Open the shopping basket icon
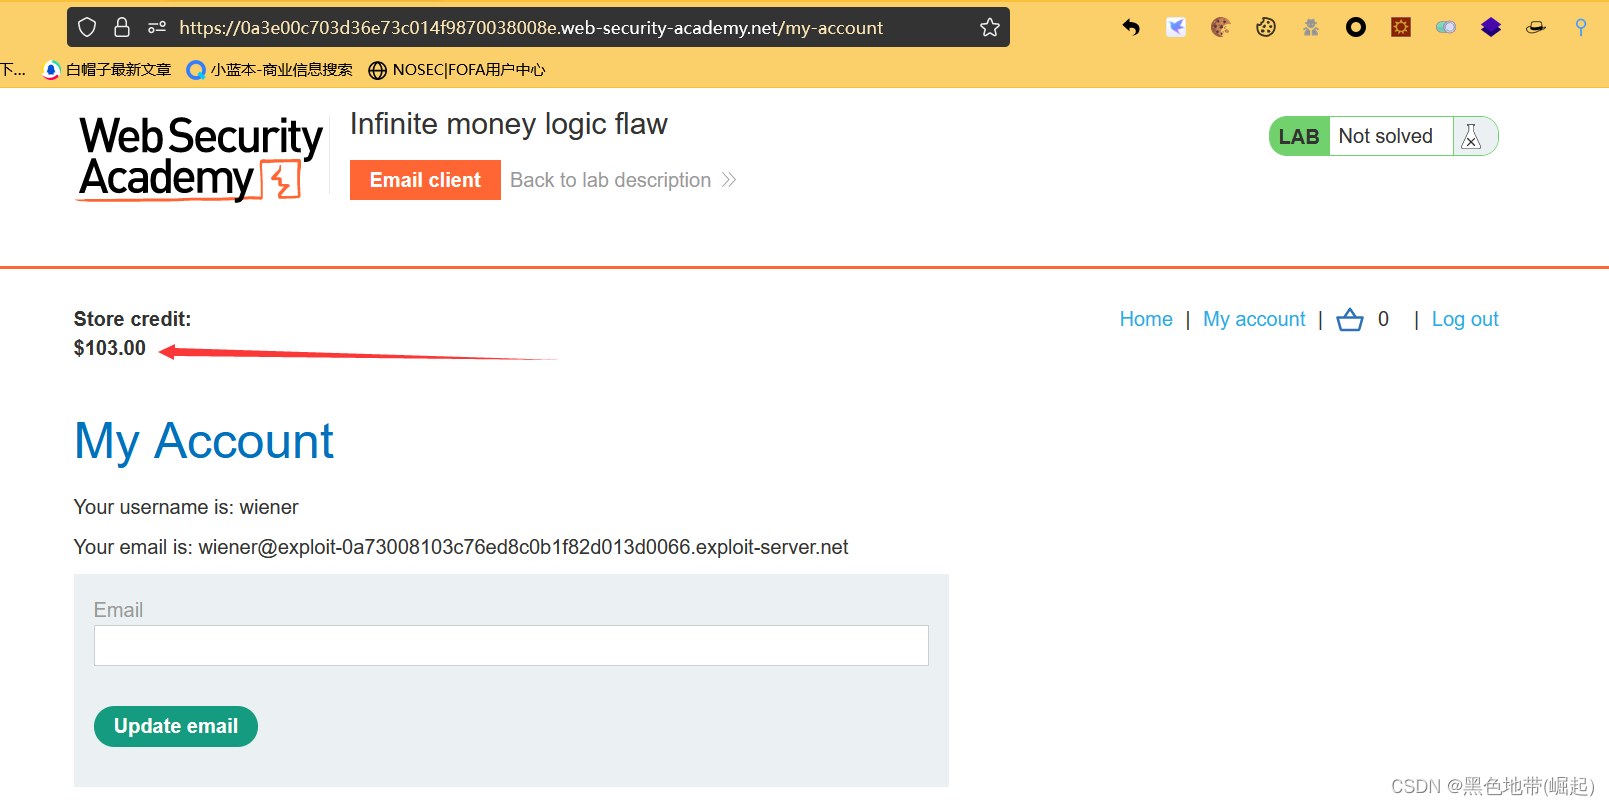1609x806 pixels. click(1350, 319)
